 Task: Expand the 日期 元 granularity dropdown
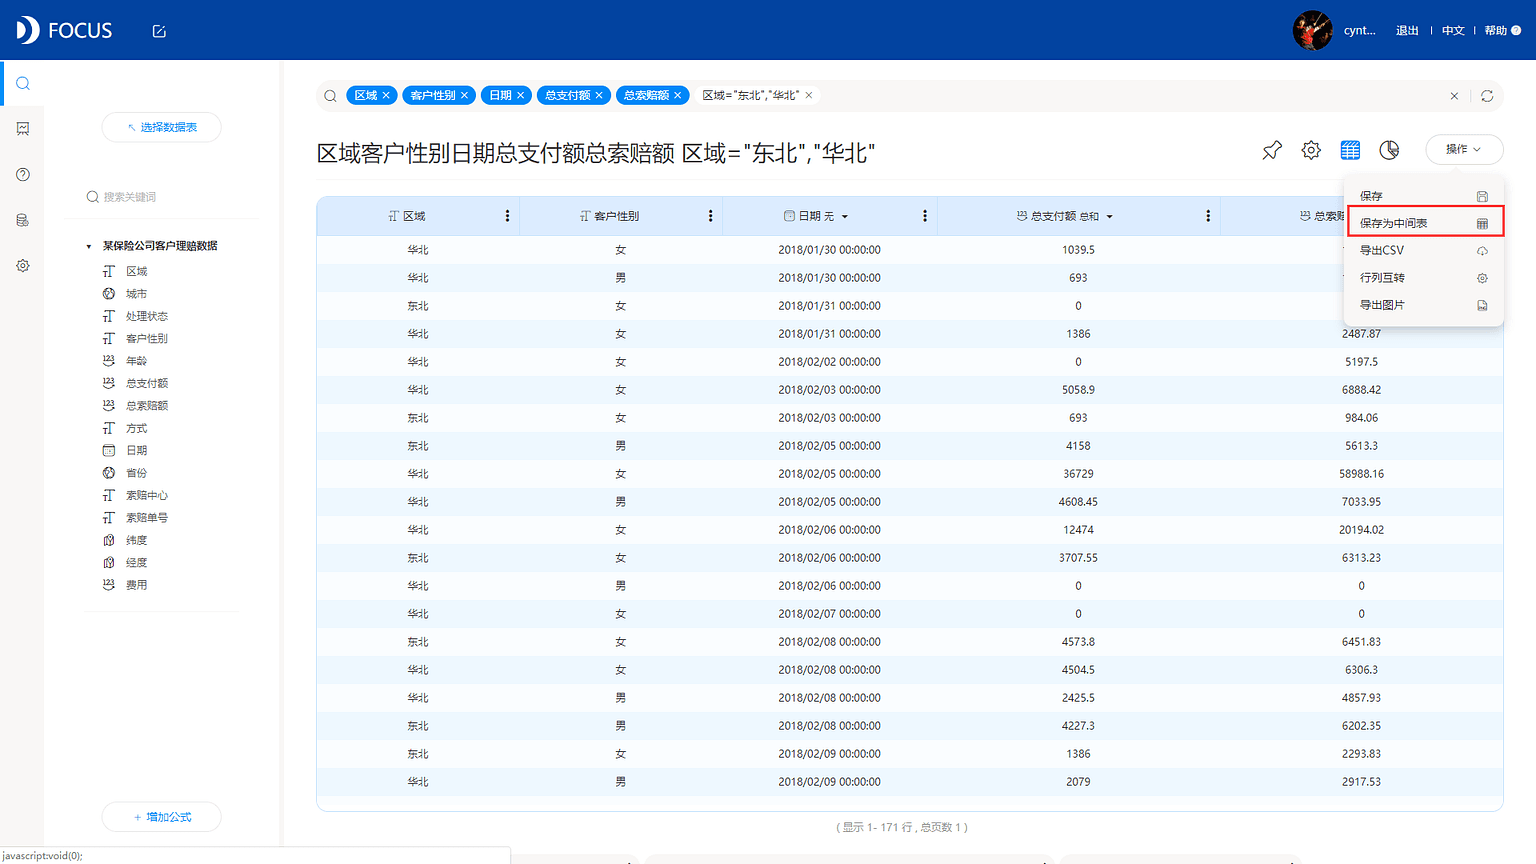tap(845, 217)
